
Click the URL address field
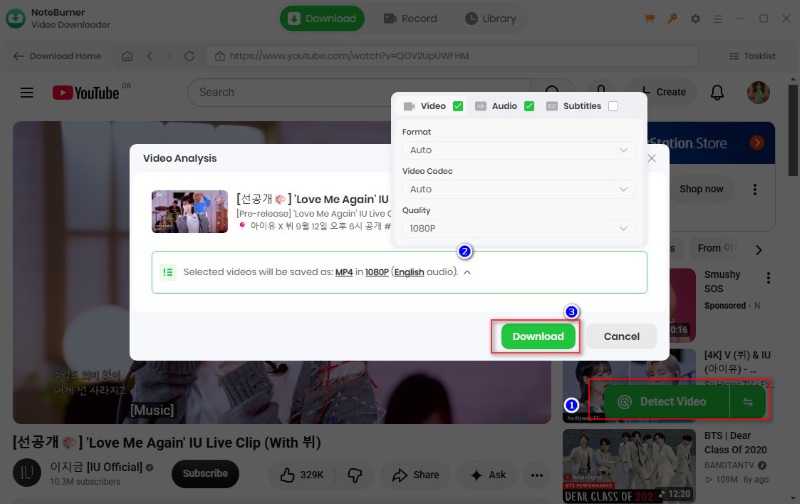tap(452, 56)
